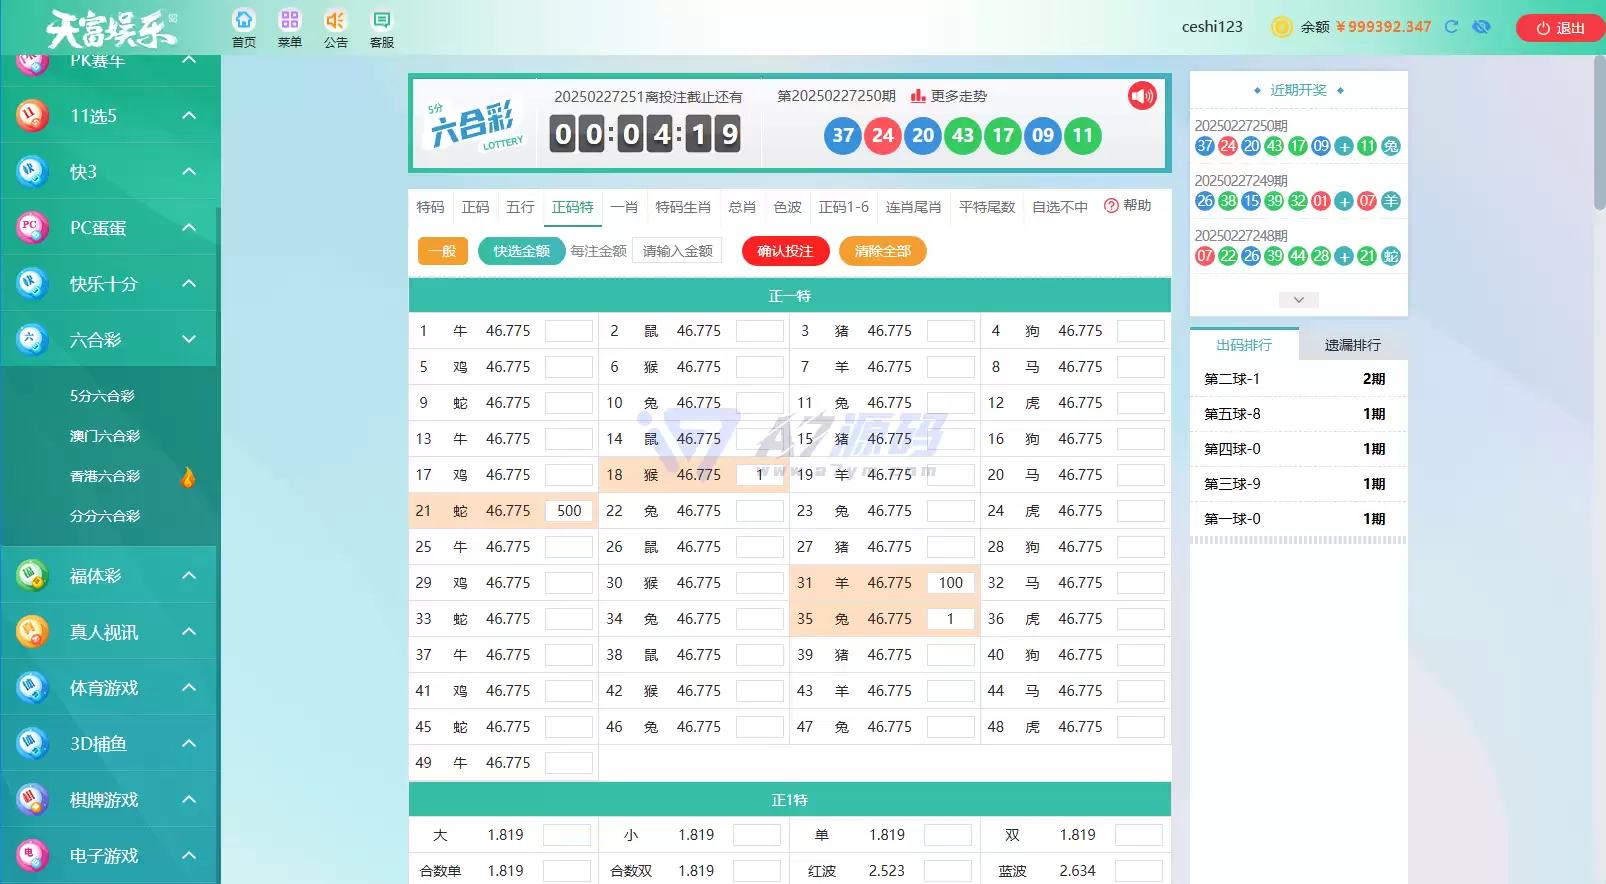
Task: Switch to the 正码 tab
Action: click(x=476, y=207)
